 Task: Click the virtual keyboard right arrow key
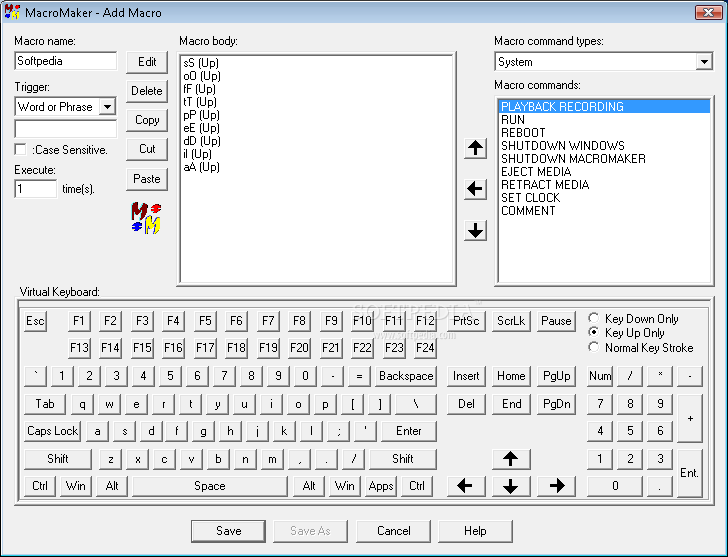click(557, 486)
